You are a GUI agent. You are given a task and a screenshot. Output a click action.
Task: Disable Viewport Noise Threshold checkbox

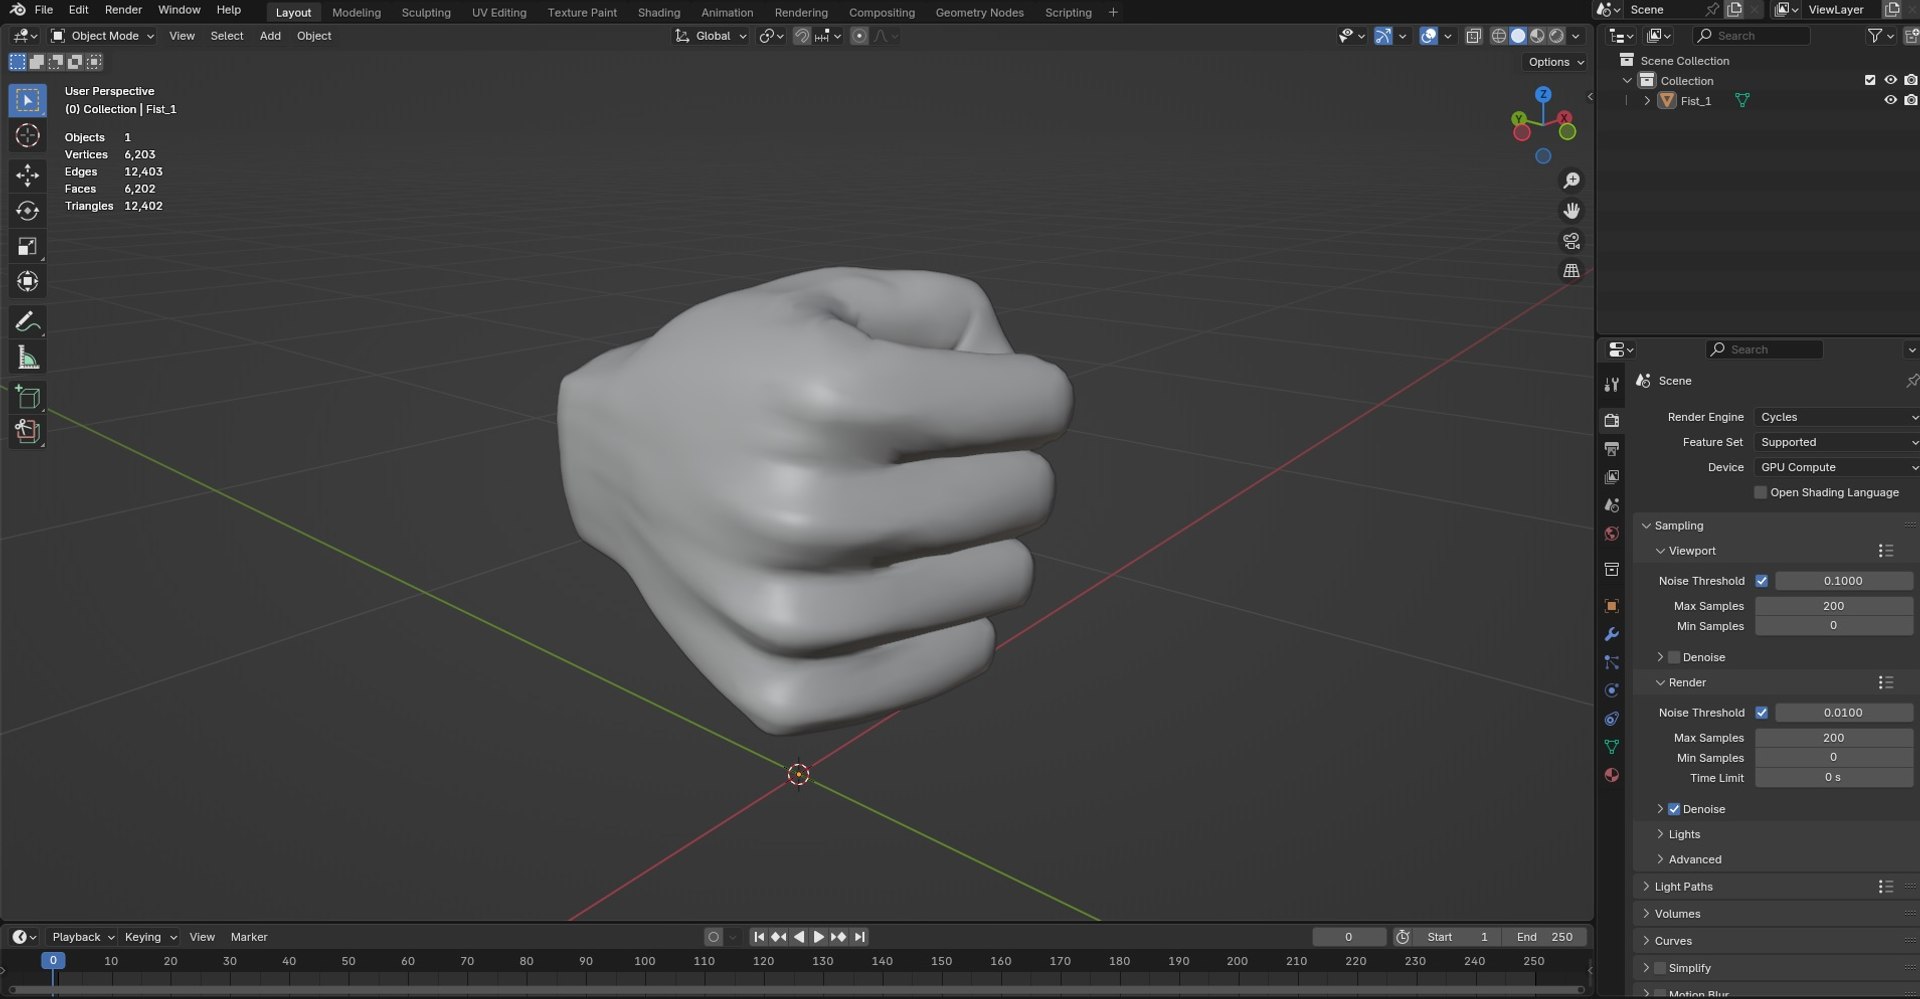coord(1762,581)
